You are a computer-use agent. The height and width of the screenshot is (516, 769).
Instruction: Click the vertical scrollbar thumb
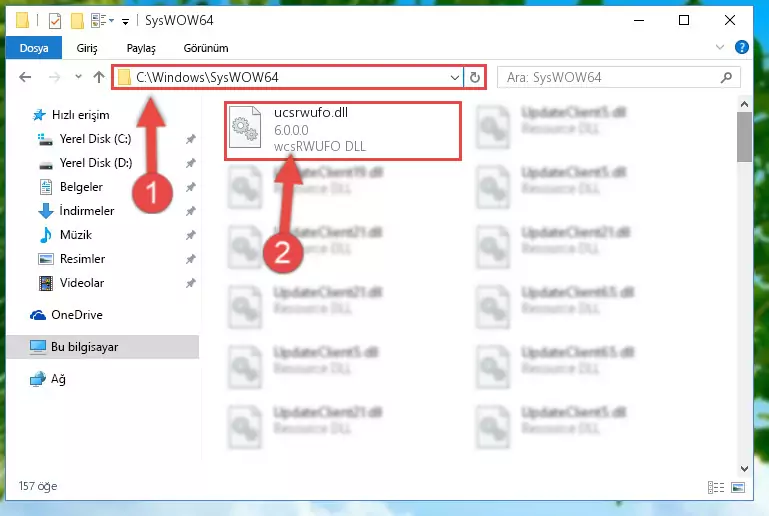744,137
